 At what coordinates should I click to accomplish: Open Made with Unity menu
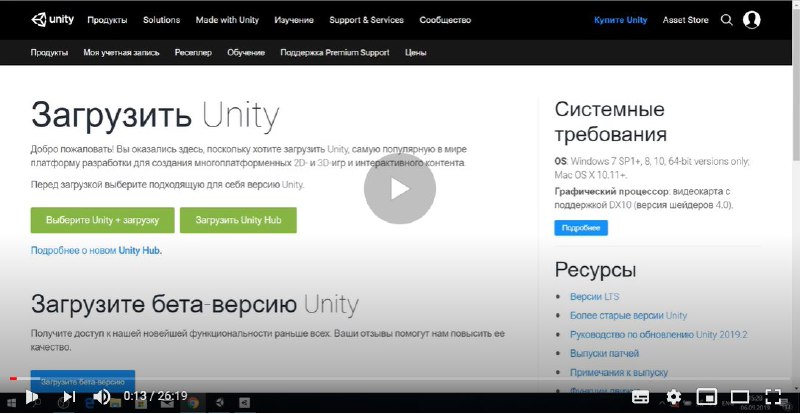pos(227,20)
